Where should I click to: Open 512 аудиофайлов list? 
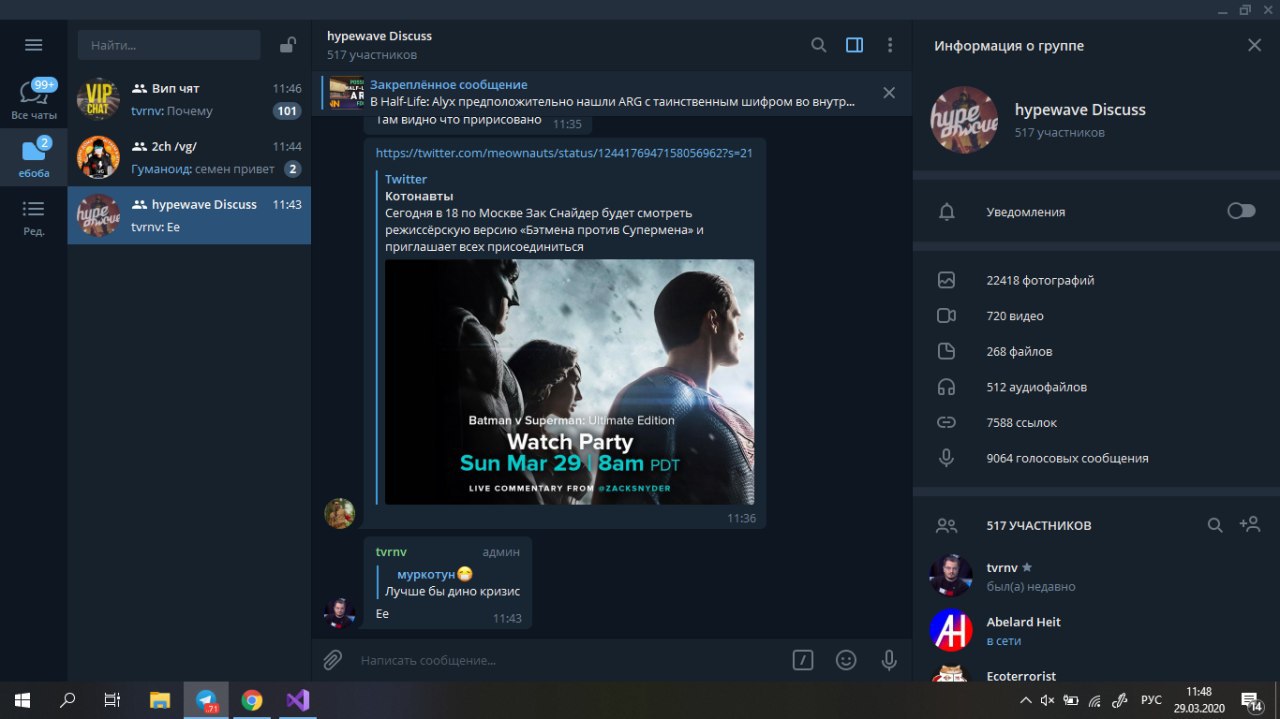coord(1096,387)
